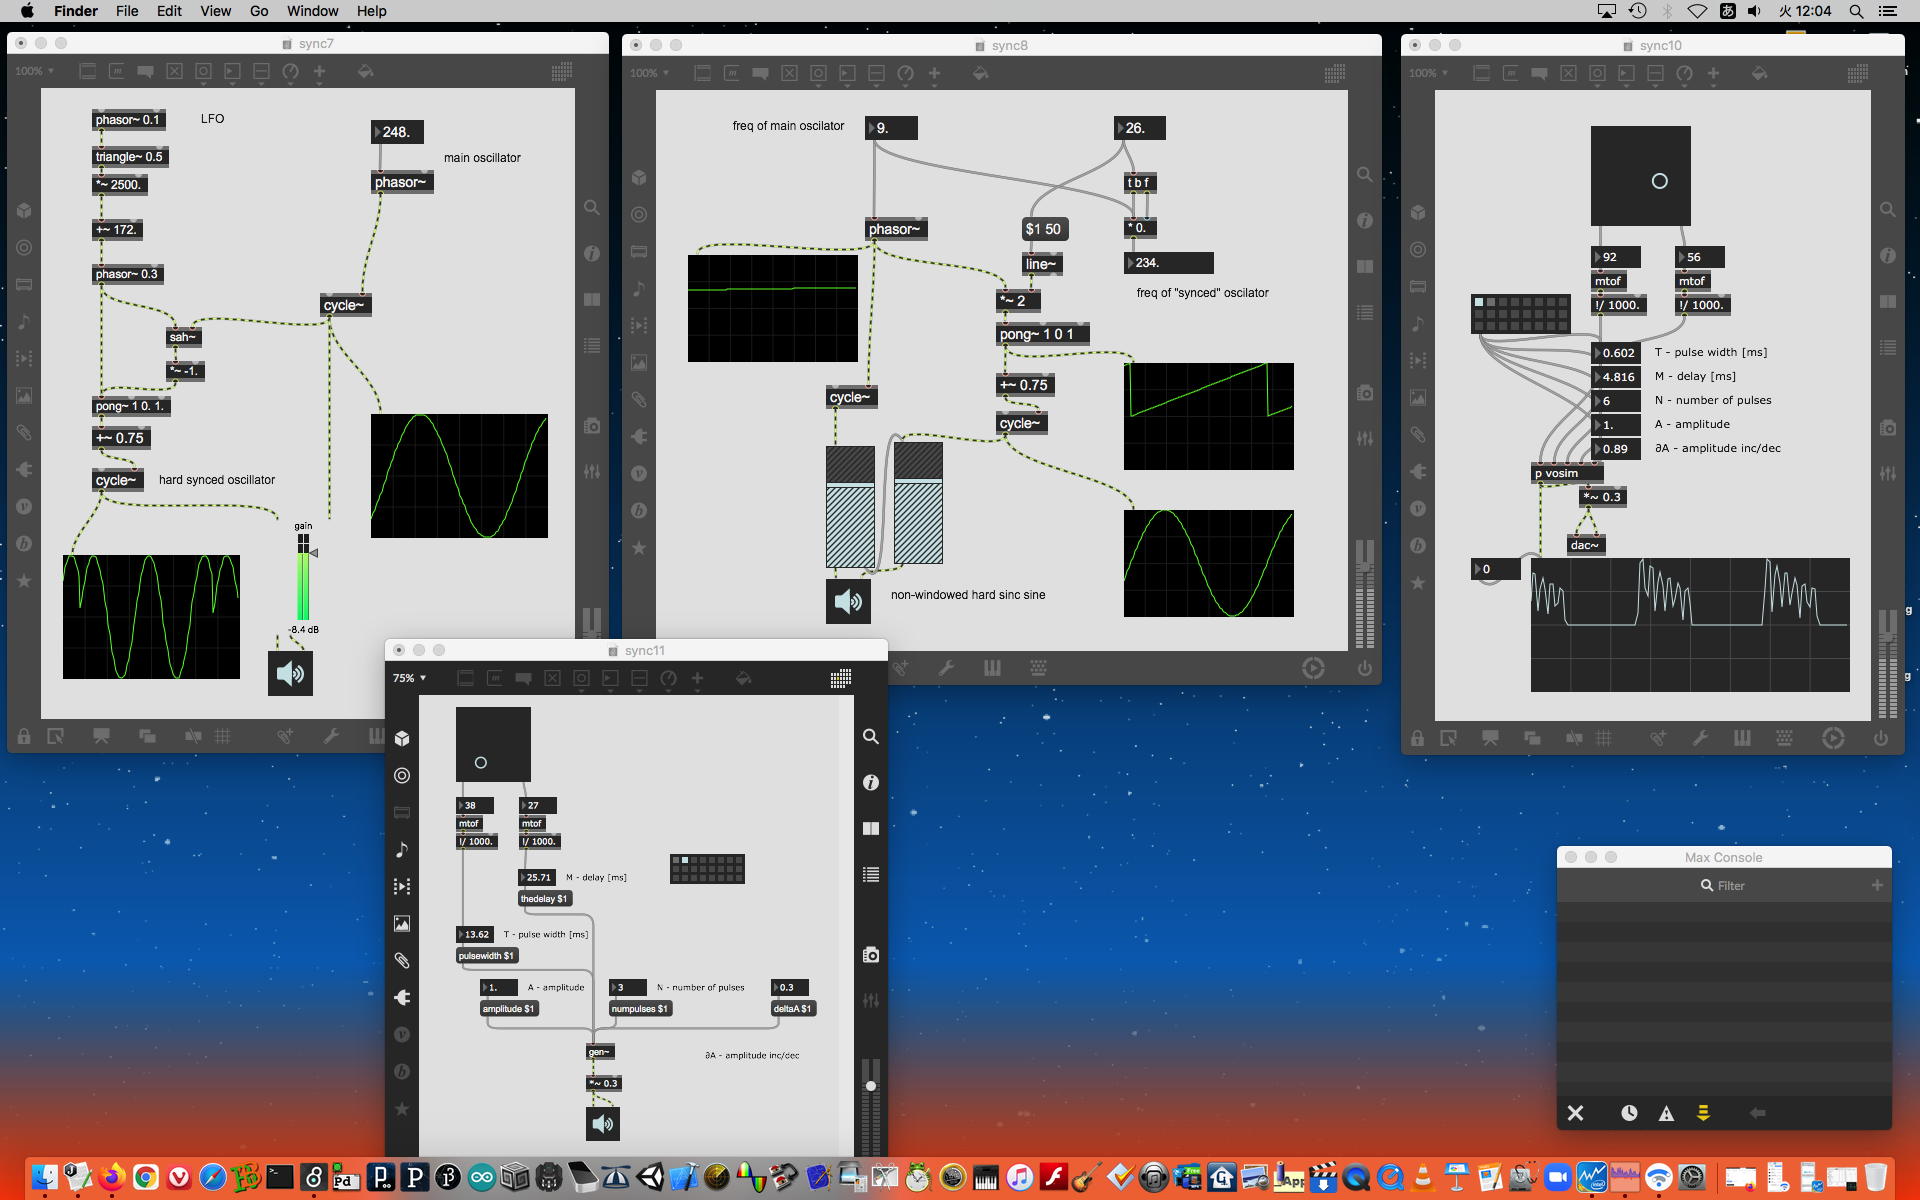Open the paperclip files icon in sync11
The width and height of the screenshot is (1920, 1200).
tap(402, 960)
